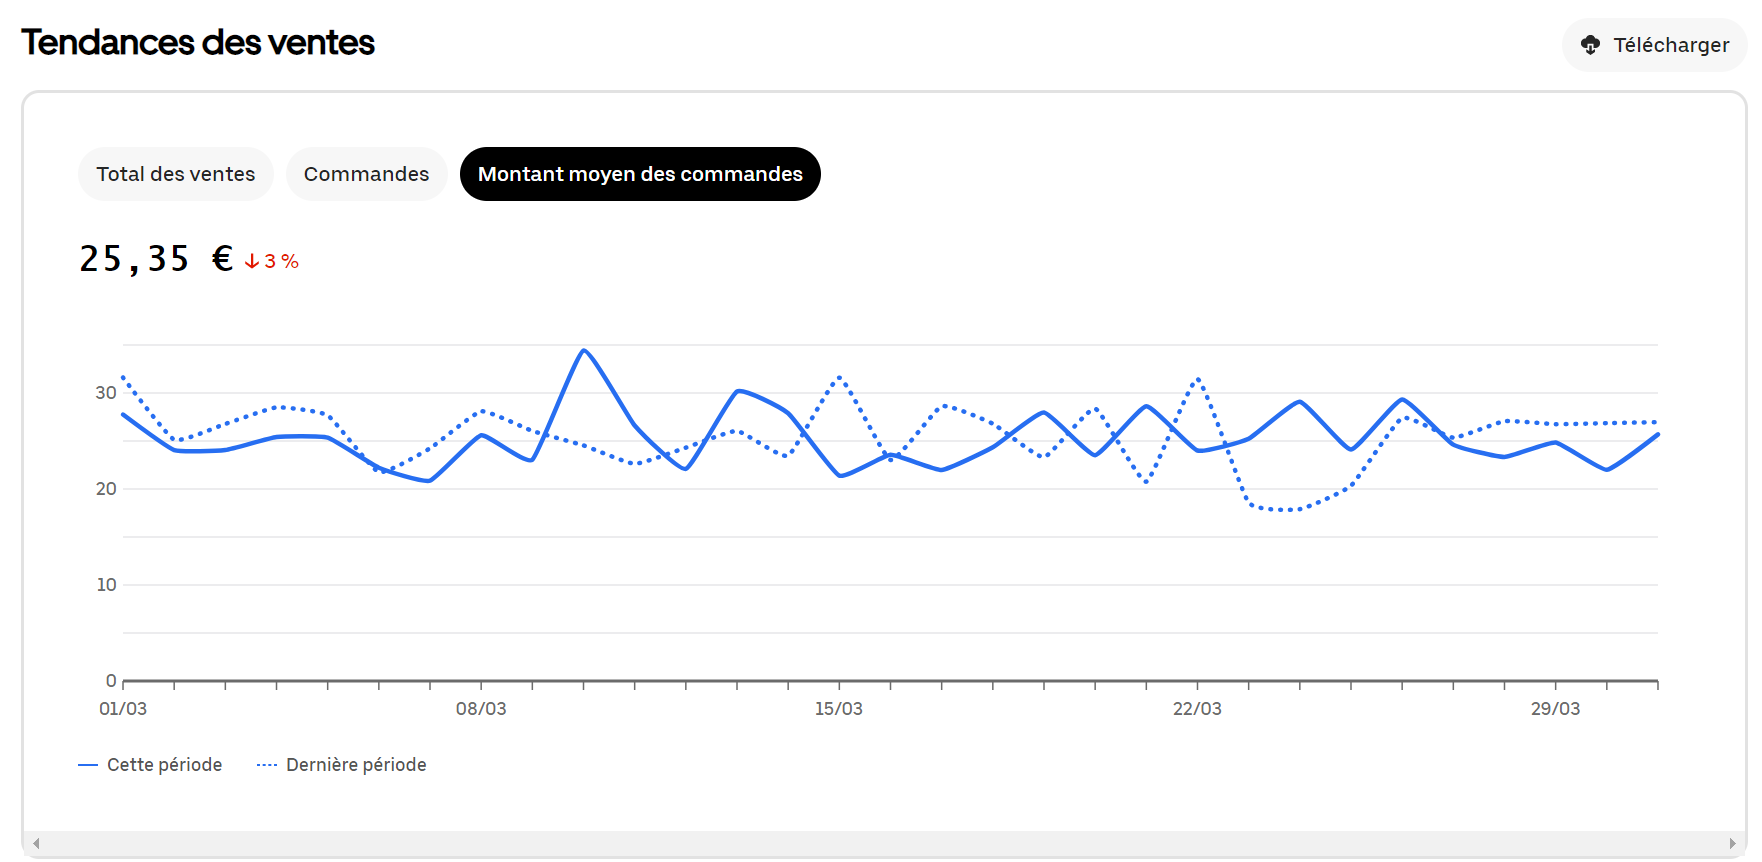This screenshot has height=862, width=1762.
Task: Toggle Dernière période legend series
Action: (x=356, y=765)
